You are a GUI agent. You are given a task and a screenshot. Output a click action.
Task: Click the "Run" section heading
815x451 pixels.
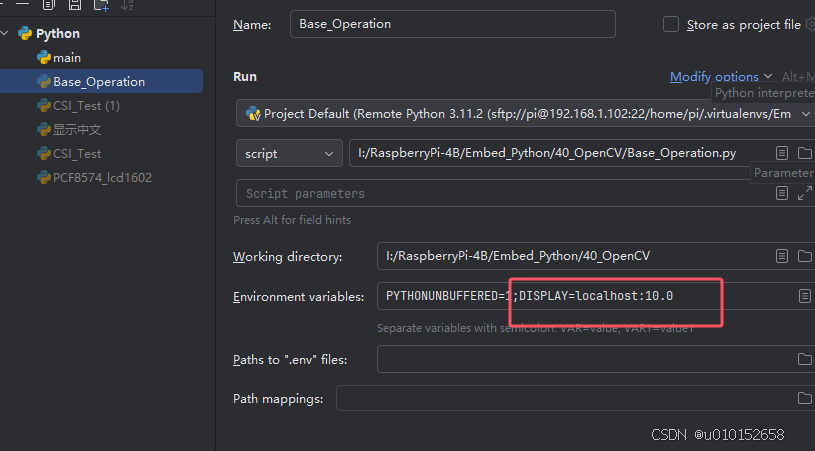click(245, 76)
